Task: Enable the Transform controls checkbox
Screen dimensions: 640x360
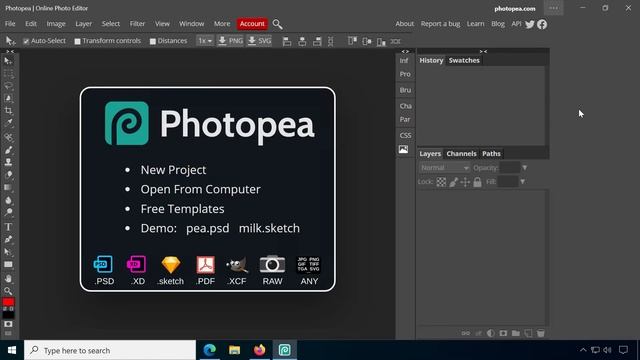Action: pyautogui.click(x=78, y=41)
